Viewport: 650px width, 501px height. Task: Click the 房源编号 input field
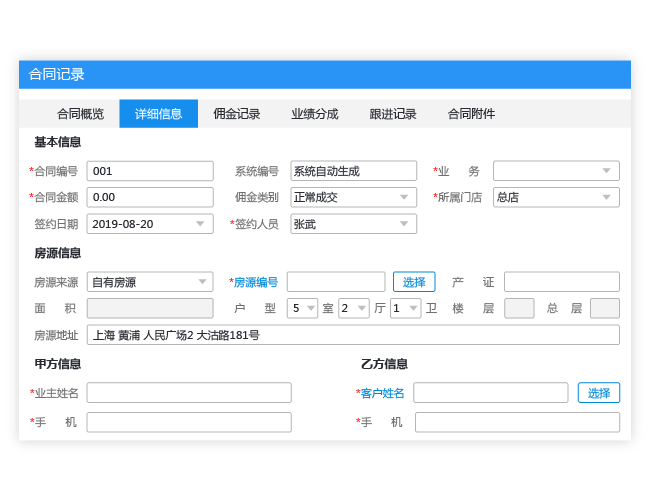click(x=336, y=282)
